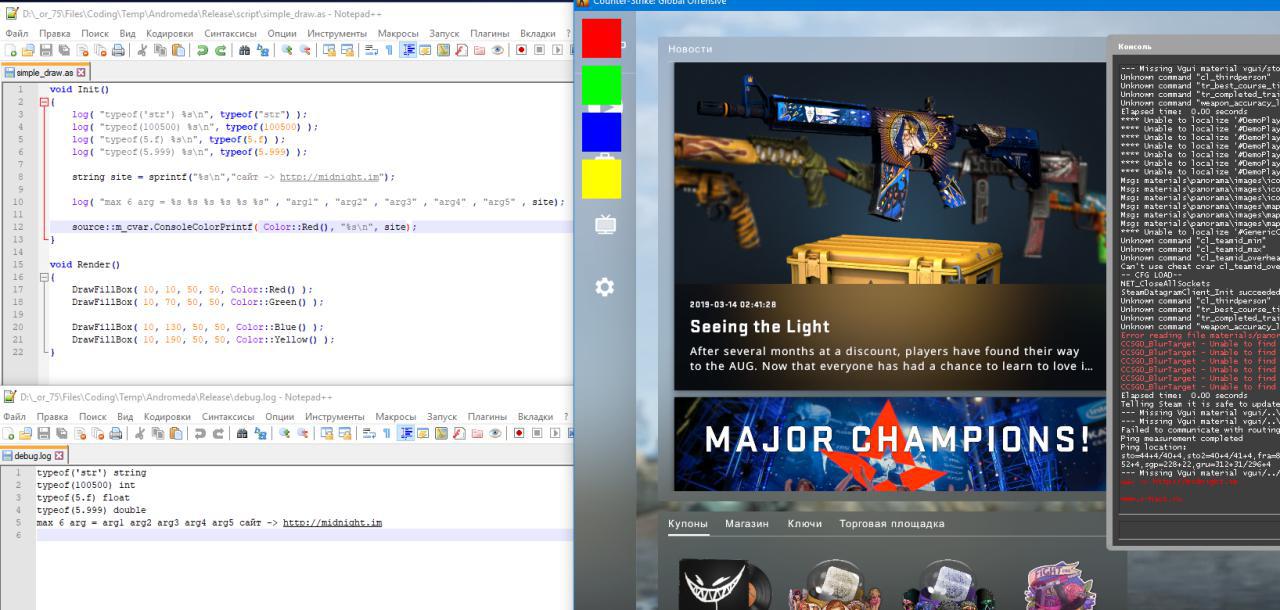
Task: Toggle Indent Guide in debug.log window toolbar
Action: [x=407, y=433]
